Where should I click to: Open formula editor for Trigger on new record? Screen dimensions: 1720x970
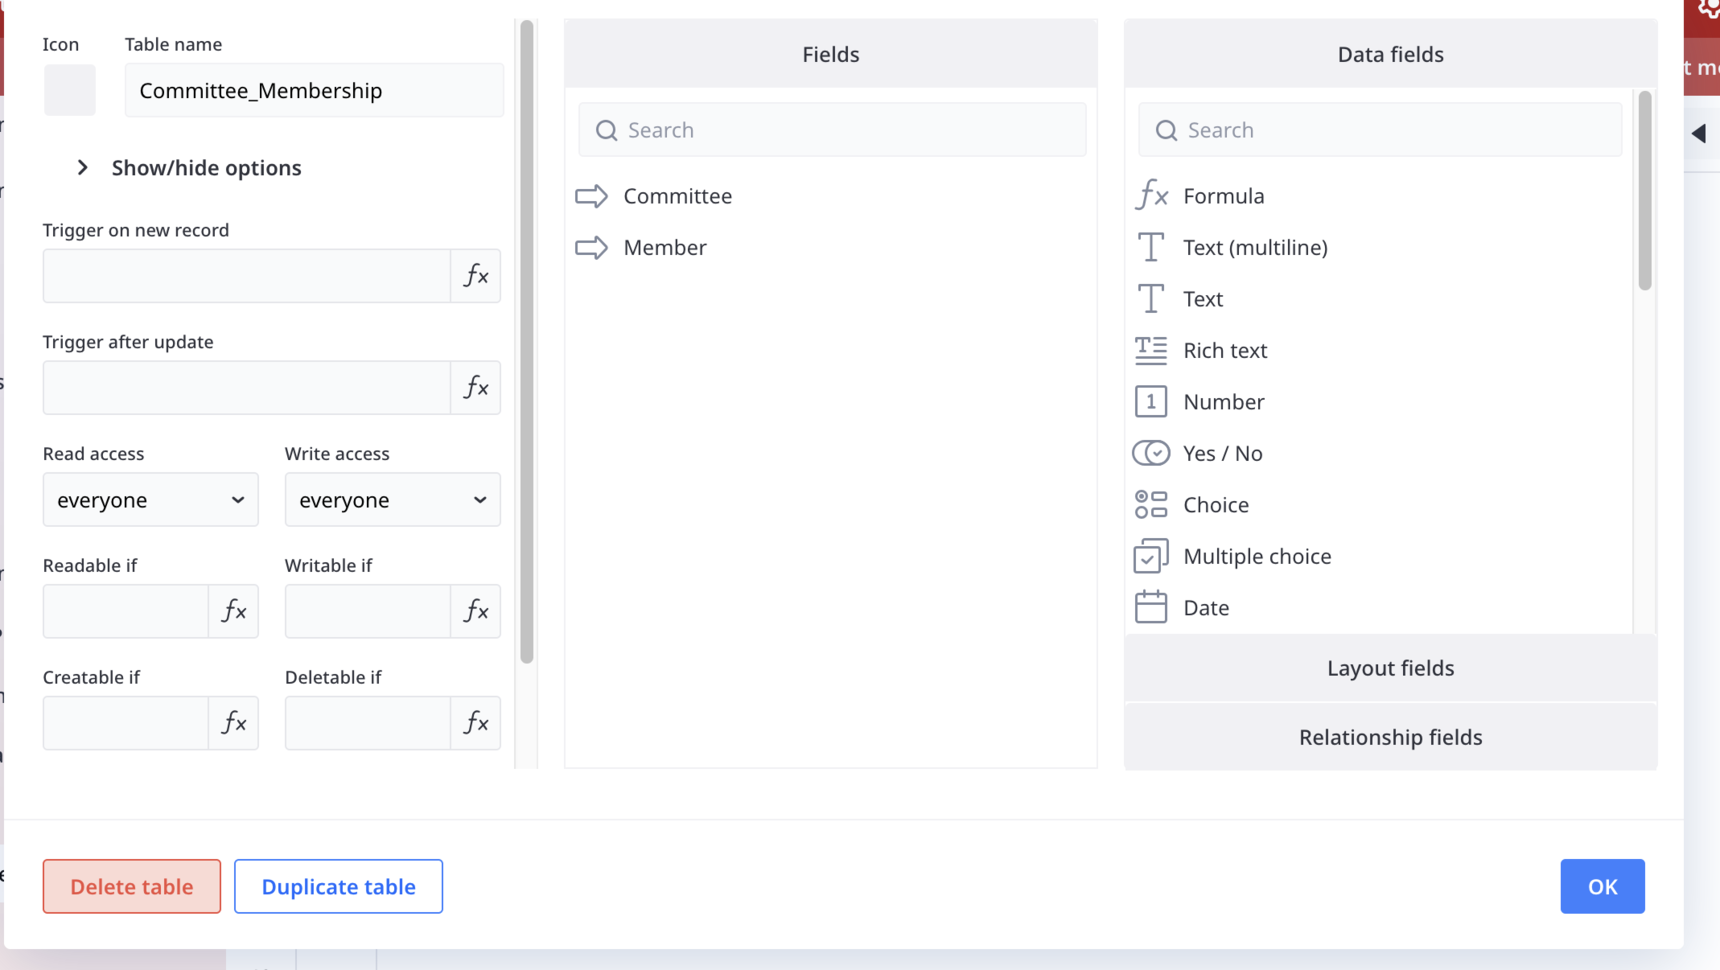475,276
